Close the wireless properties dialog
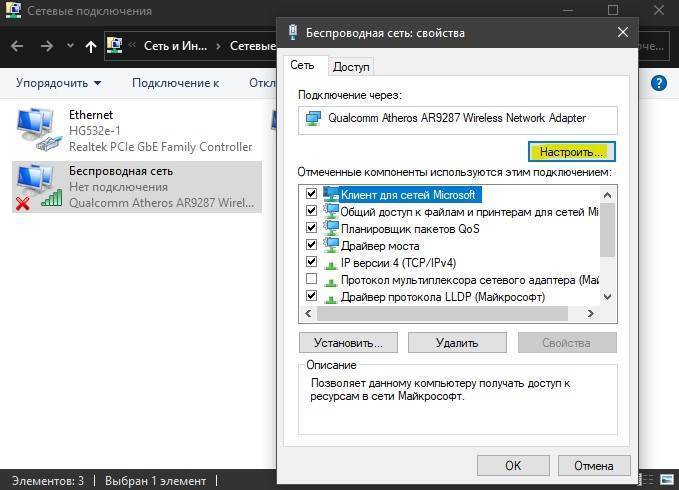Viewport: 679px width, 490px height. coord(623,32)
